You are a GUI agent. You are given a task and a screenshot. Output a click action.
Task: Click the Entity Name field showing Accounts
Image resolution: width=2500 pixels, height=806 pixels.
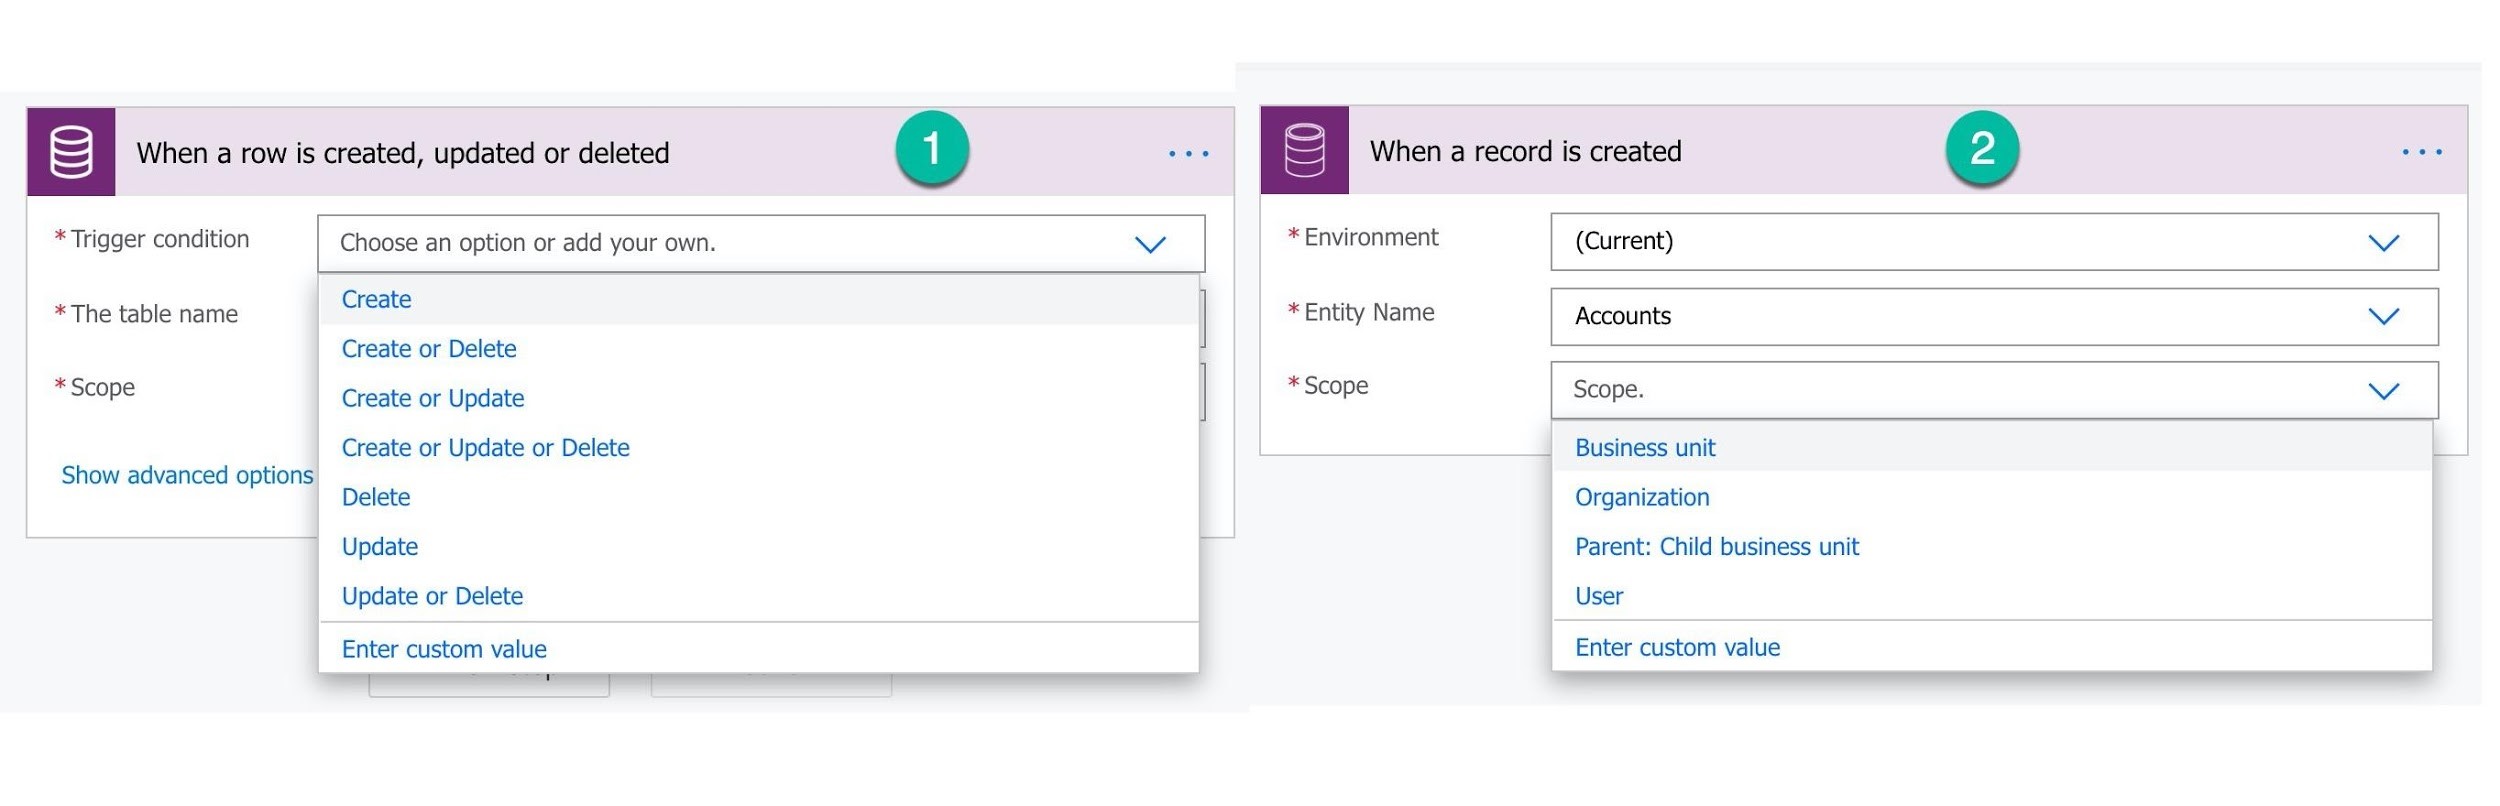tap(1994, 316)
